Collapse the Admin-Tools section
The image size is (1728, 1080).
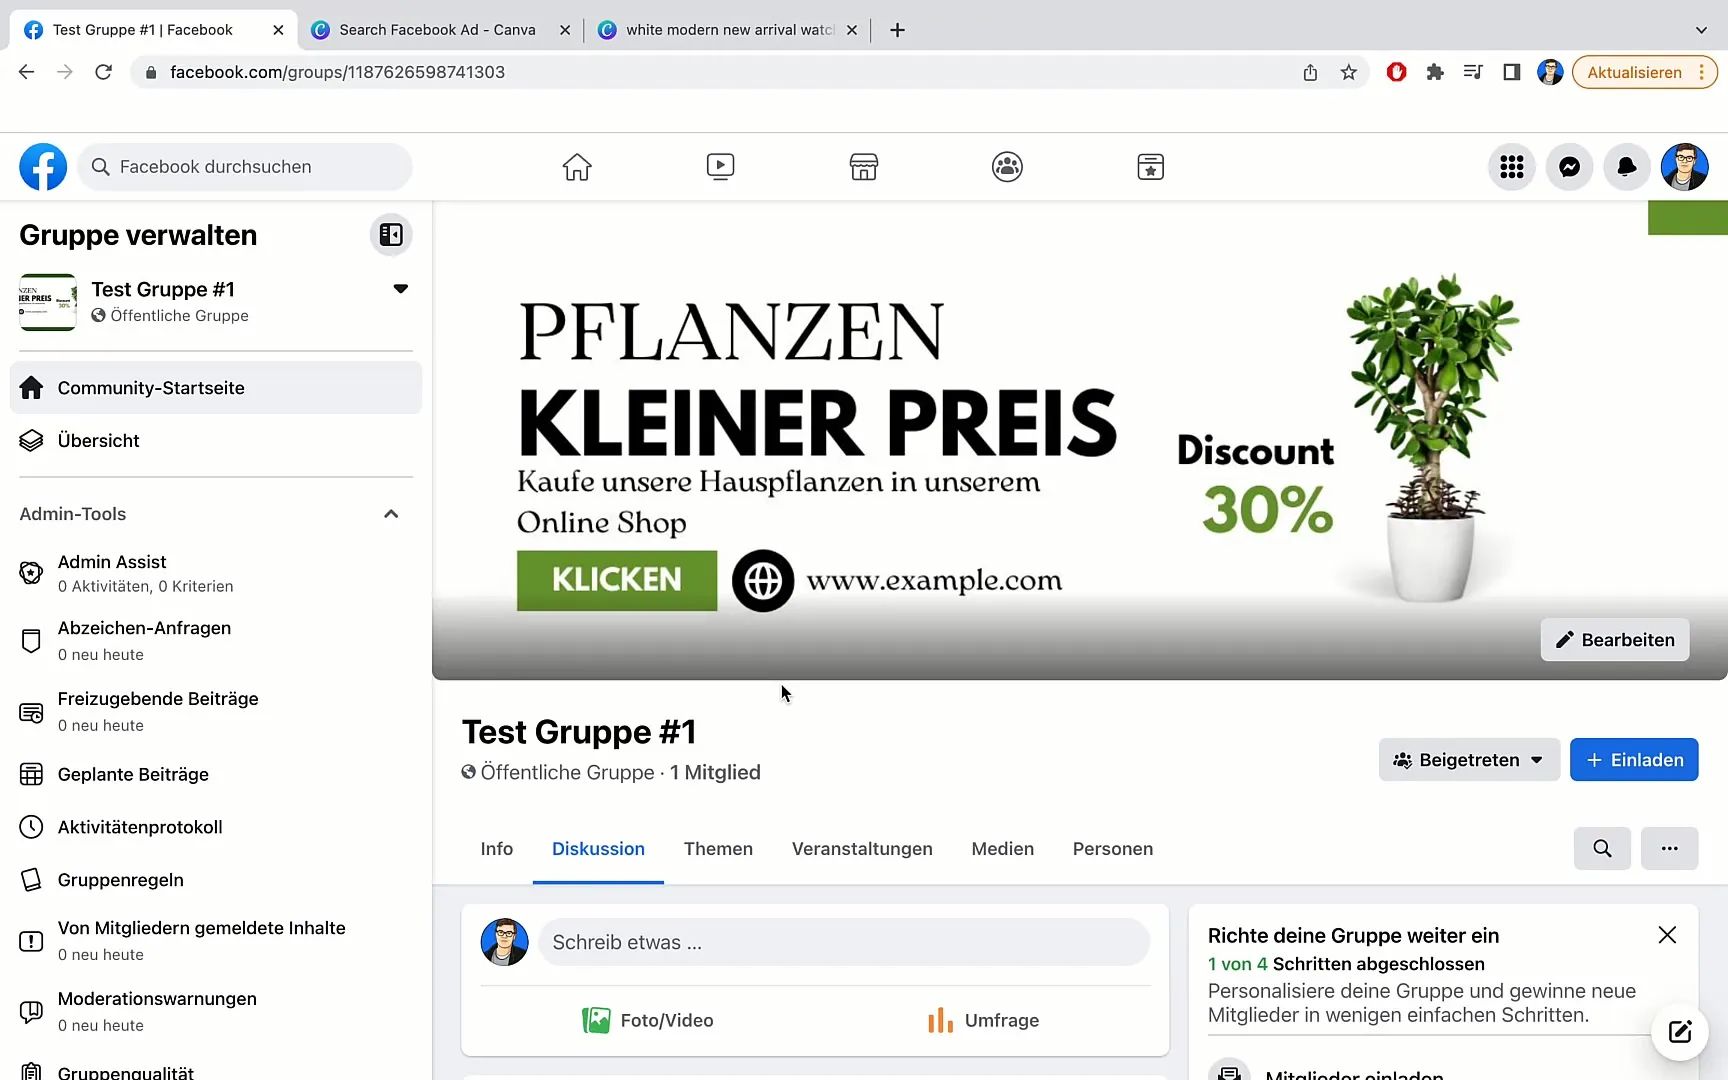(x=391, y=514)
